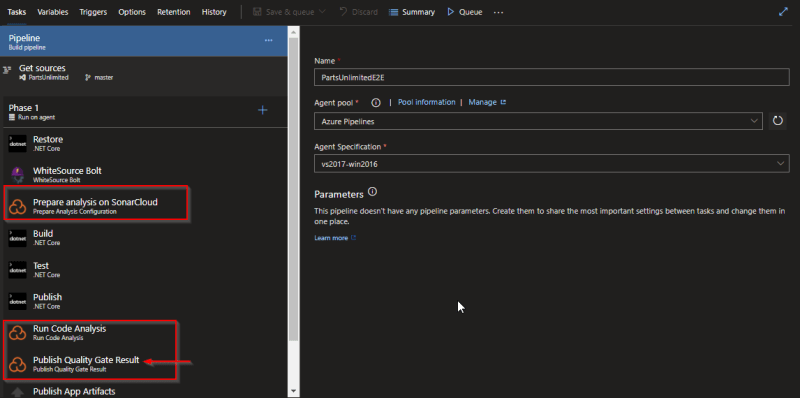
Task: Click the Run Code Analysis SonarCloud icon
Action: 18,333
